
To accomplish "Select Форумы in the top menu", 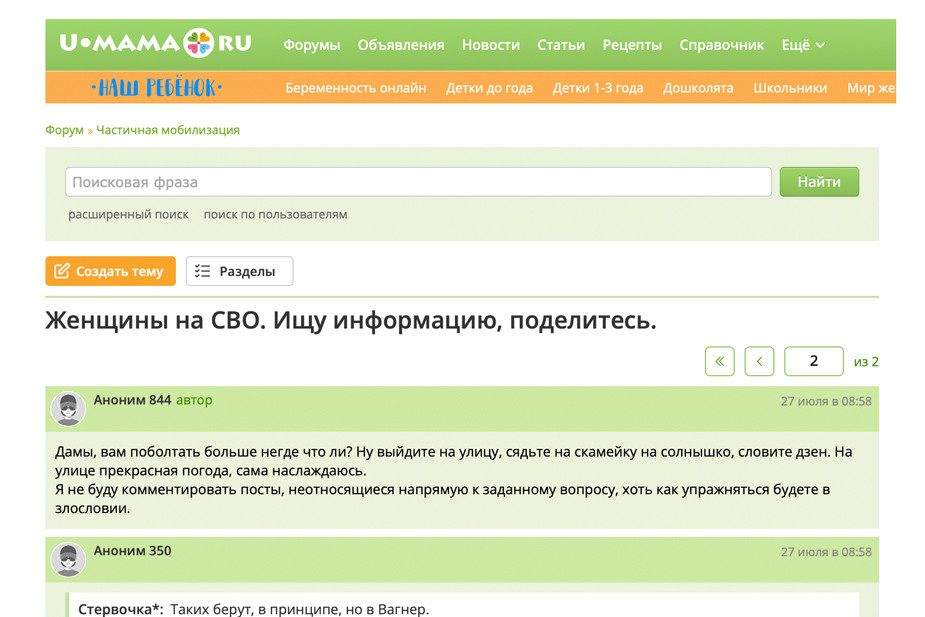I will click(311, 44).
